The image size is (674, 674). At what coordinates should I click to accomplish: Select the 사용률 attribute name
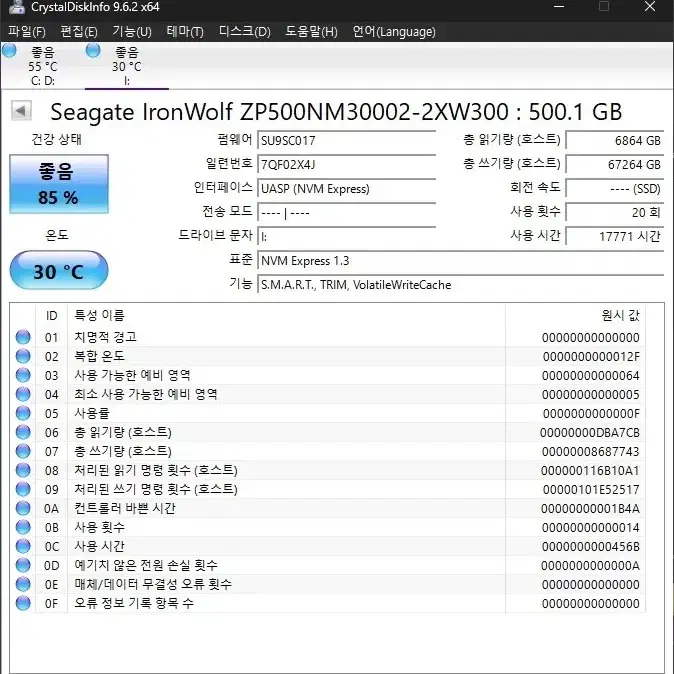92,413
